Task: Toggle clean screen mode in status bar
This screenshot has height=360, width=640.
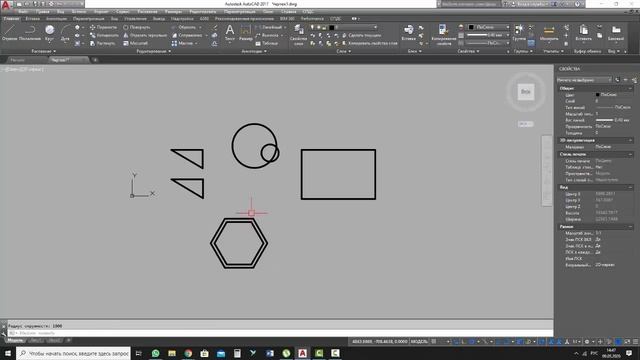Action: click(627, 341)
